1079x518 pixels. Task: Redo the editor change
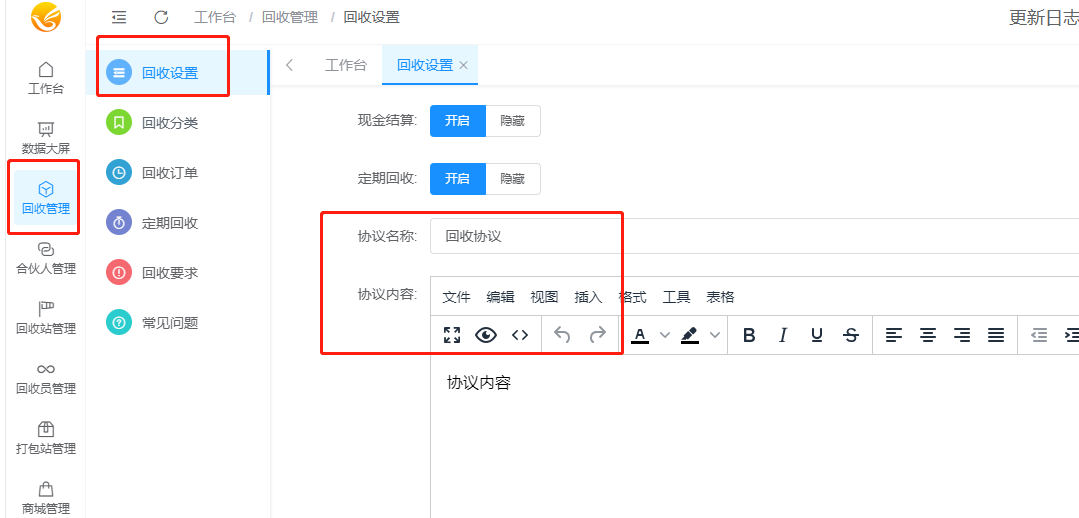598,335
